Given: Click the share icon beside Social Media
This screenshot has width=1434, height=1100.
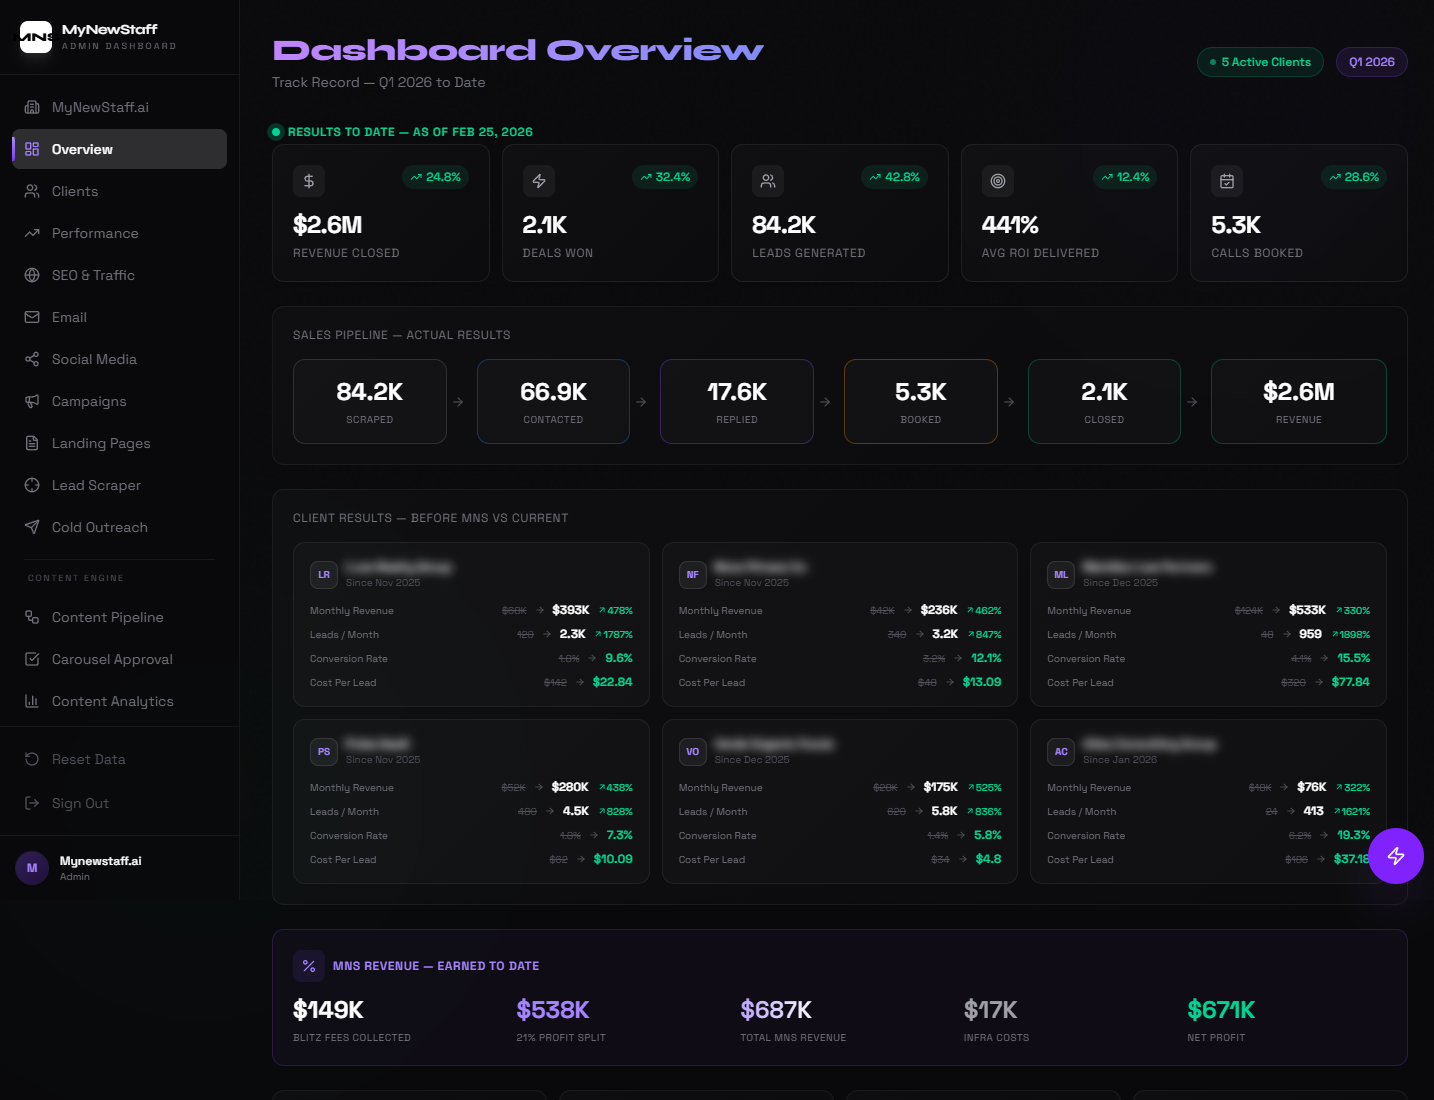Looking at the screenshot, I should [33, 359].
